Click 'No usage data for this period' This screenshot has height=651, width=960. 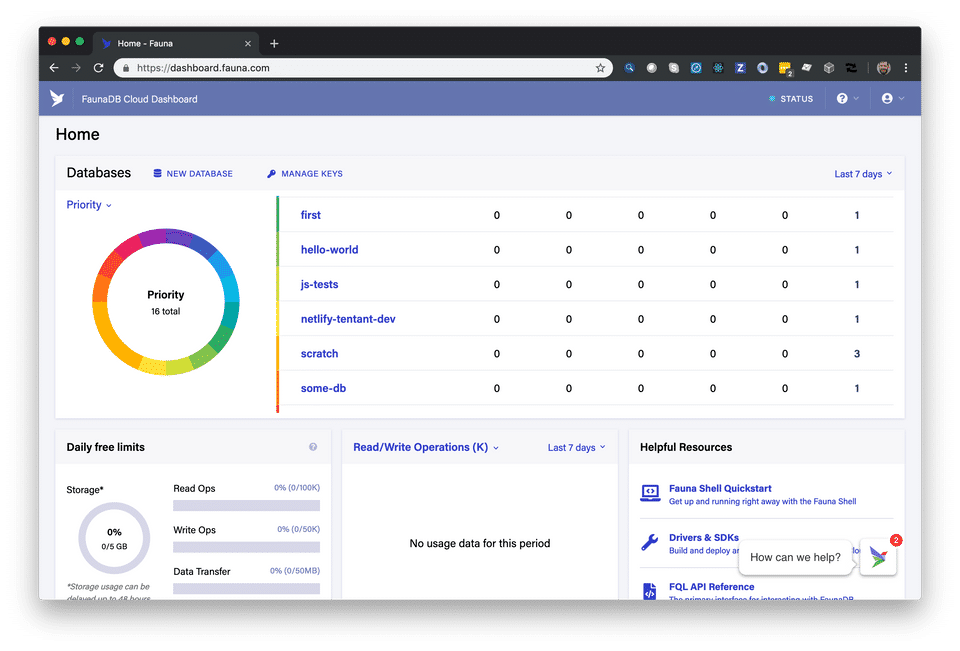click(479, 543)
